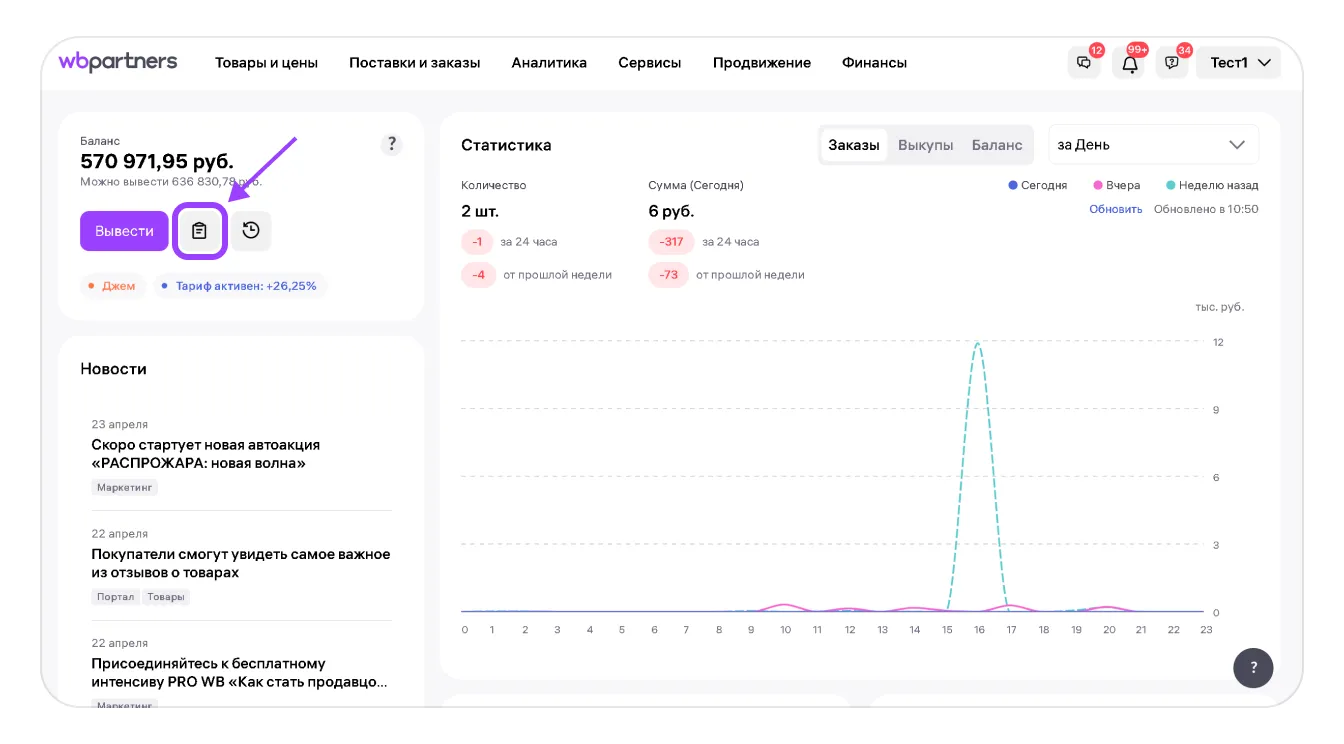Open the Аналитика menu
This screenshot has width=1344, height=744.
click(549, 62)
